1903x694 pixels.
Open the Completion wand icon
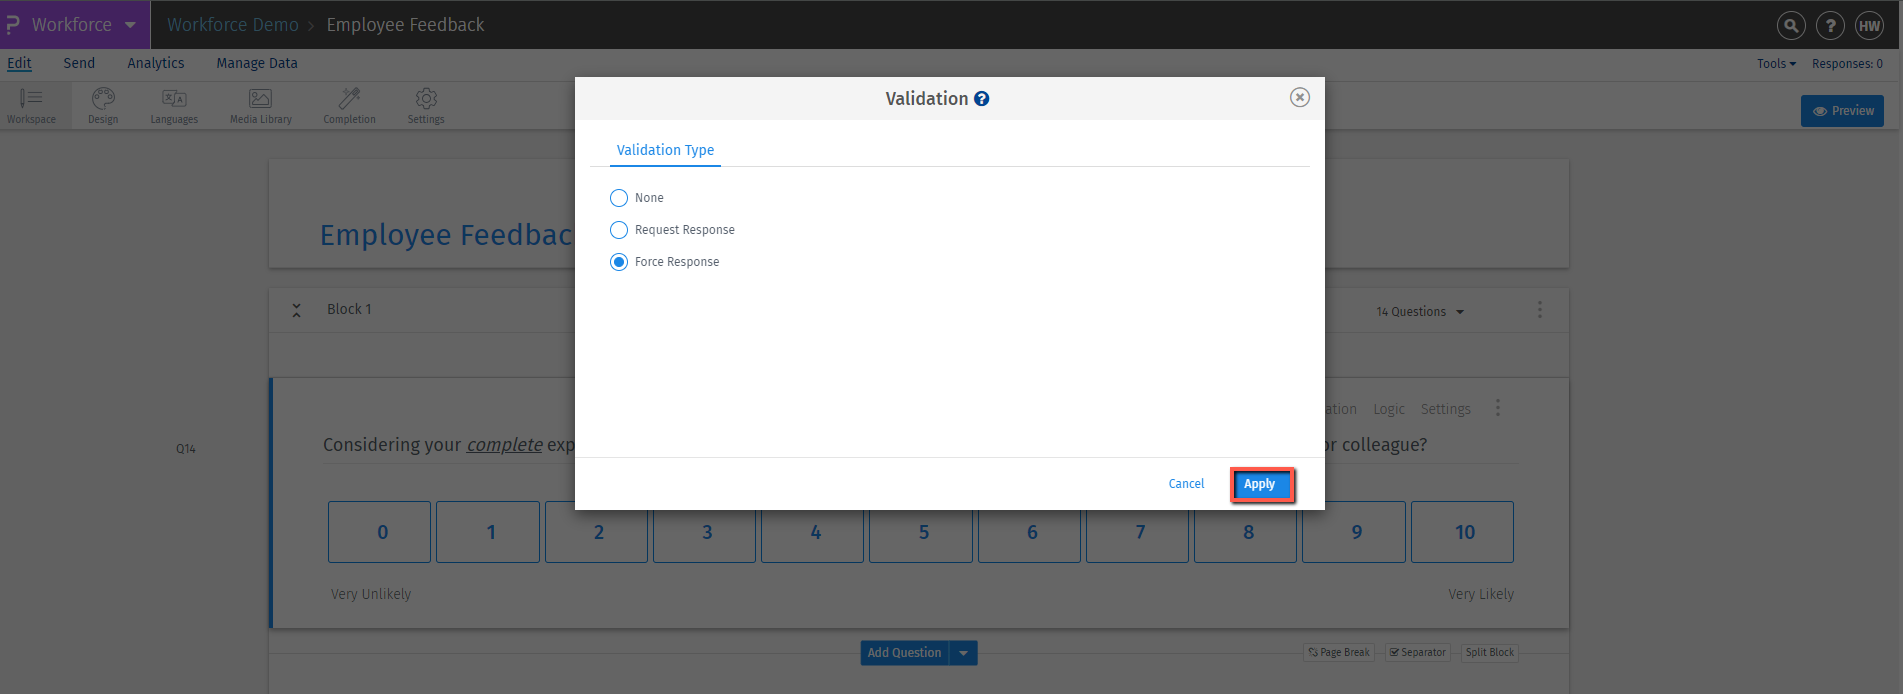[x=349, y=98]
